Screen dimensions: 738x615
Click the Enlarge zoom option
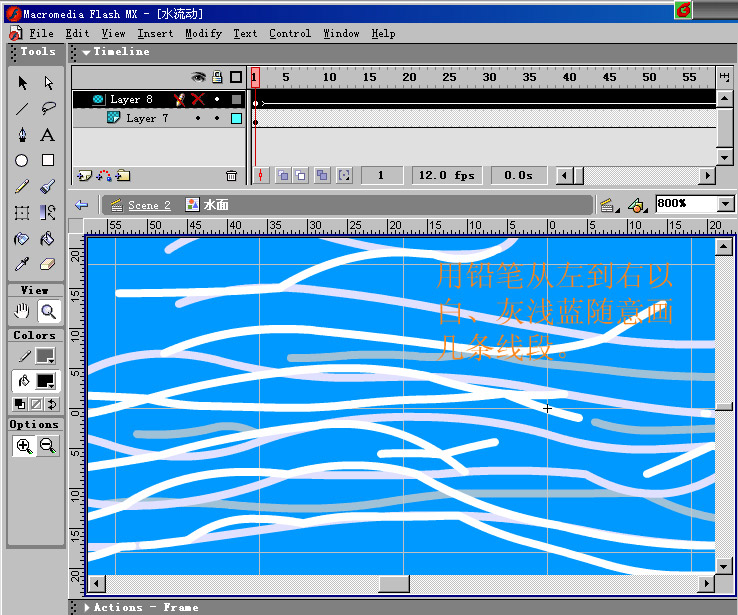(24, 446)
